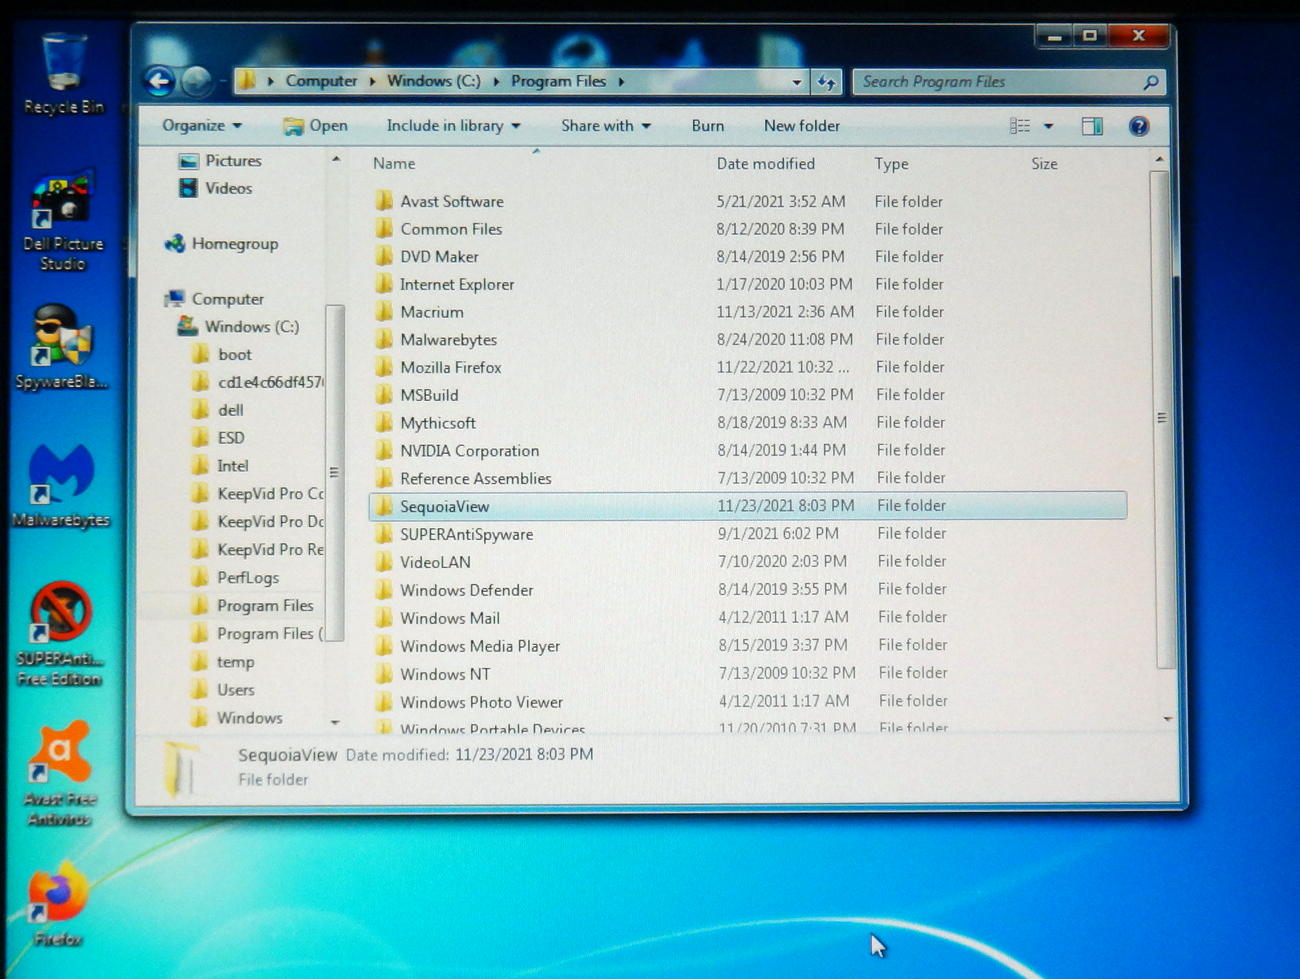The width and height of the screenshot is (1300, 979).
Task: Open SpywareBlaster desktop shortcut
Action: (x=62, y=348)
